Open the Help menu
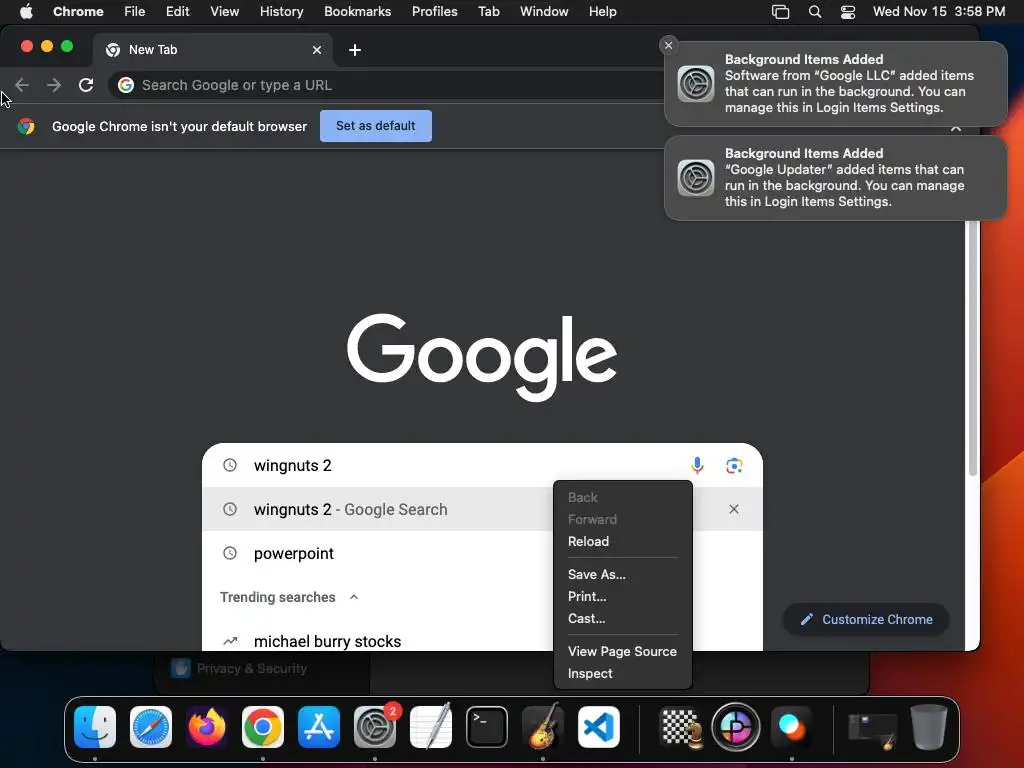1024x768 pixels. click(x=602, y=11)
